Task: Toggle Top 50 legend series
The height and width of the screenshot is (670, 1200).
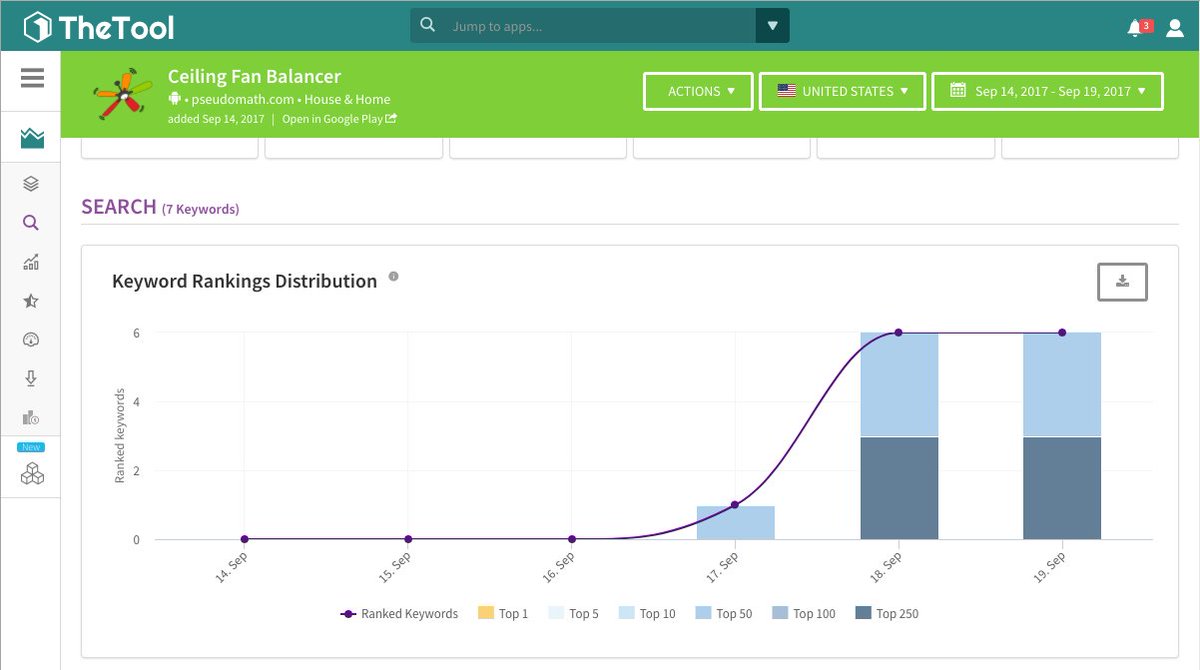Action: coord(724,613)
